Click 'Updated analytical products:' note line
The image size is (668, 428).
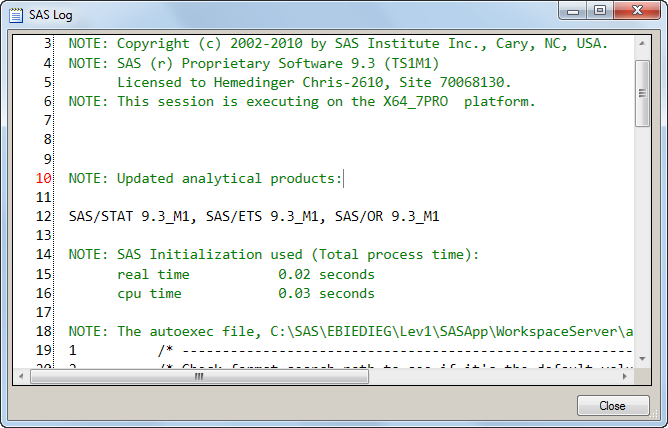coord(205,178)
